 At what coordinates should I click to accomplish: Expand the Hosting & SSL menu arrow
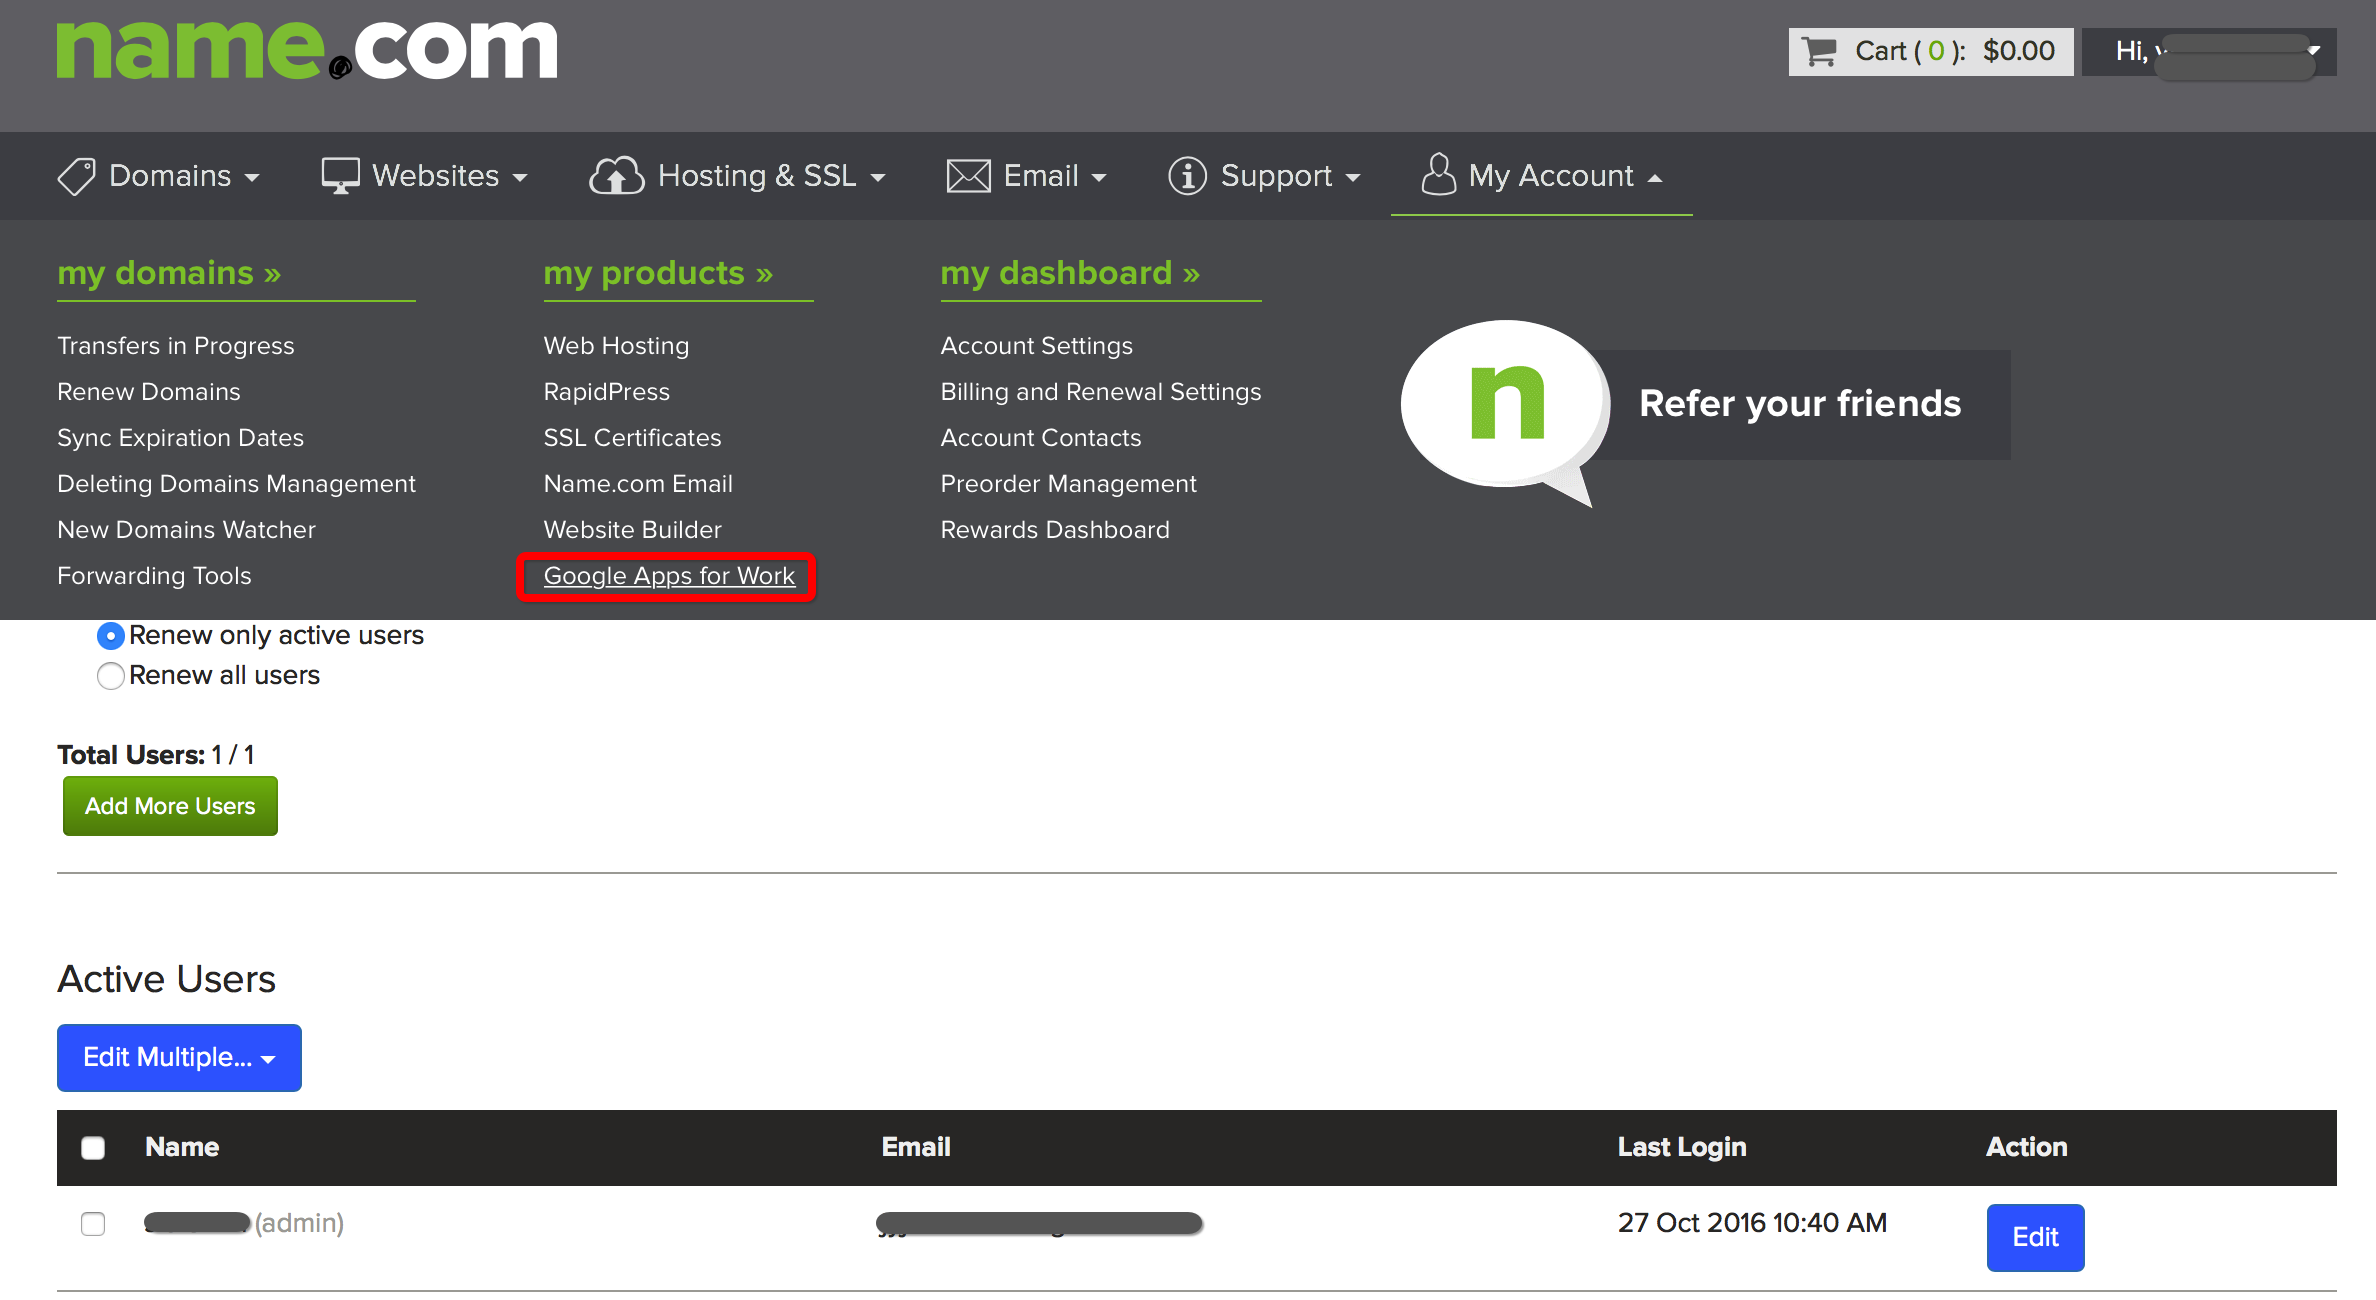click(878, 178)
